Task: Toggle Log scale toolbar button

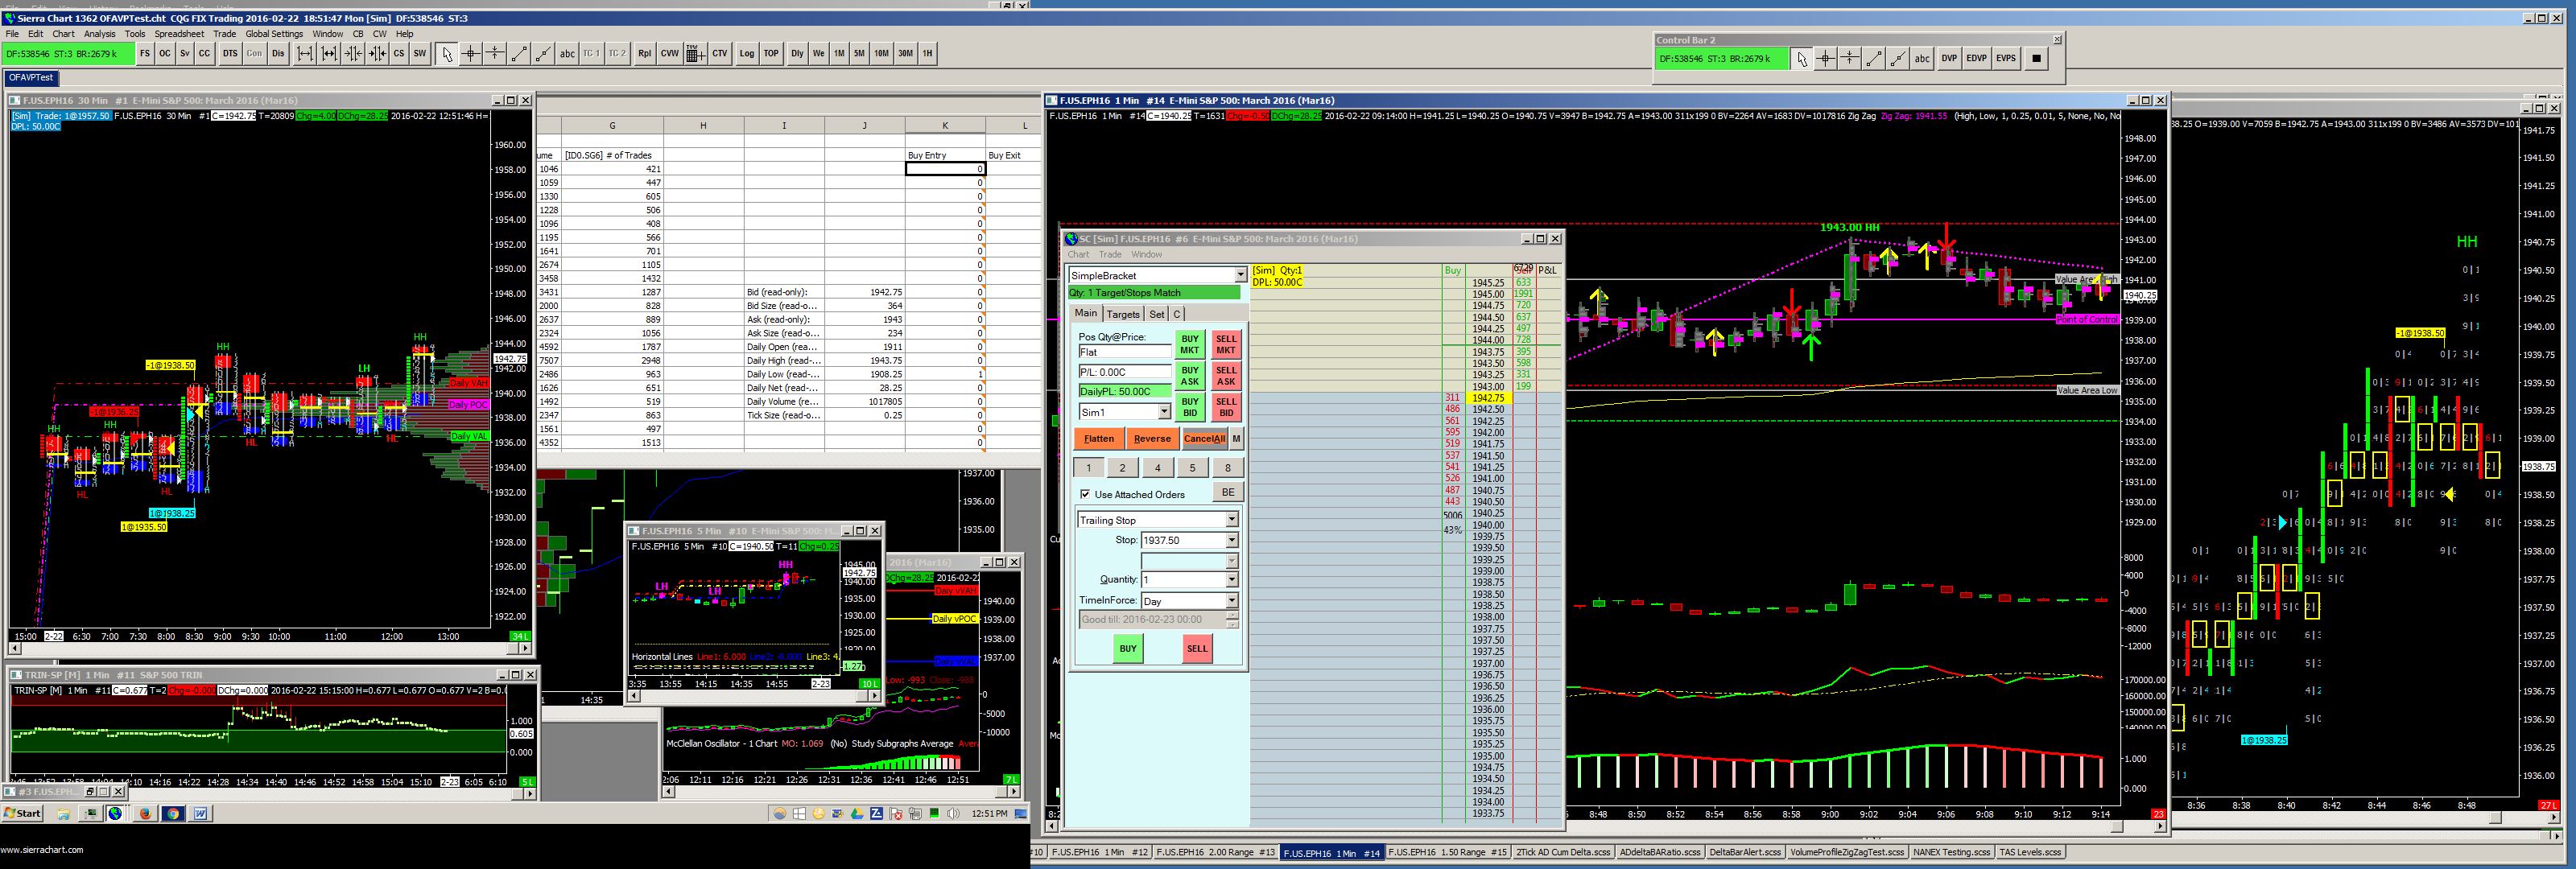Action: click(747, 54)
